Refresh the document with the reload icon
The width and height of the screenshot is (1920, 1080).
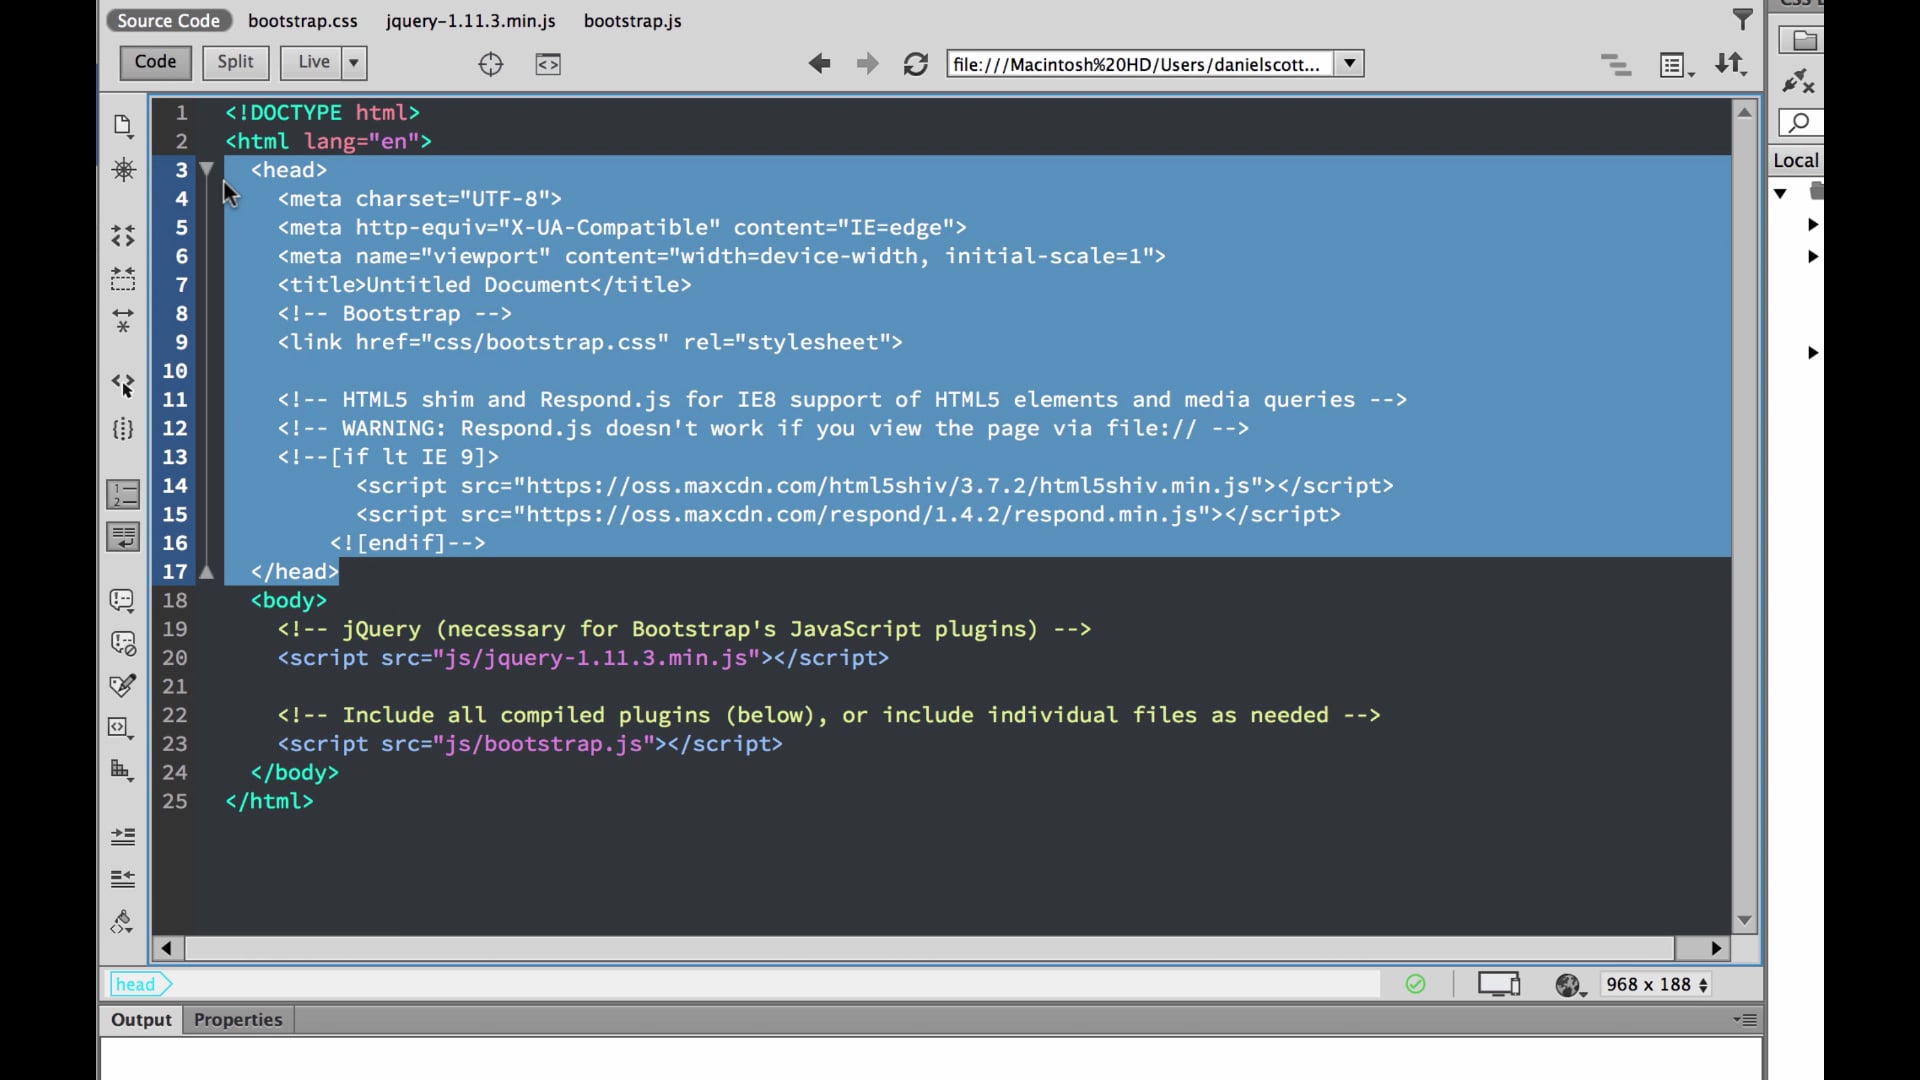[915, 64]
